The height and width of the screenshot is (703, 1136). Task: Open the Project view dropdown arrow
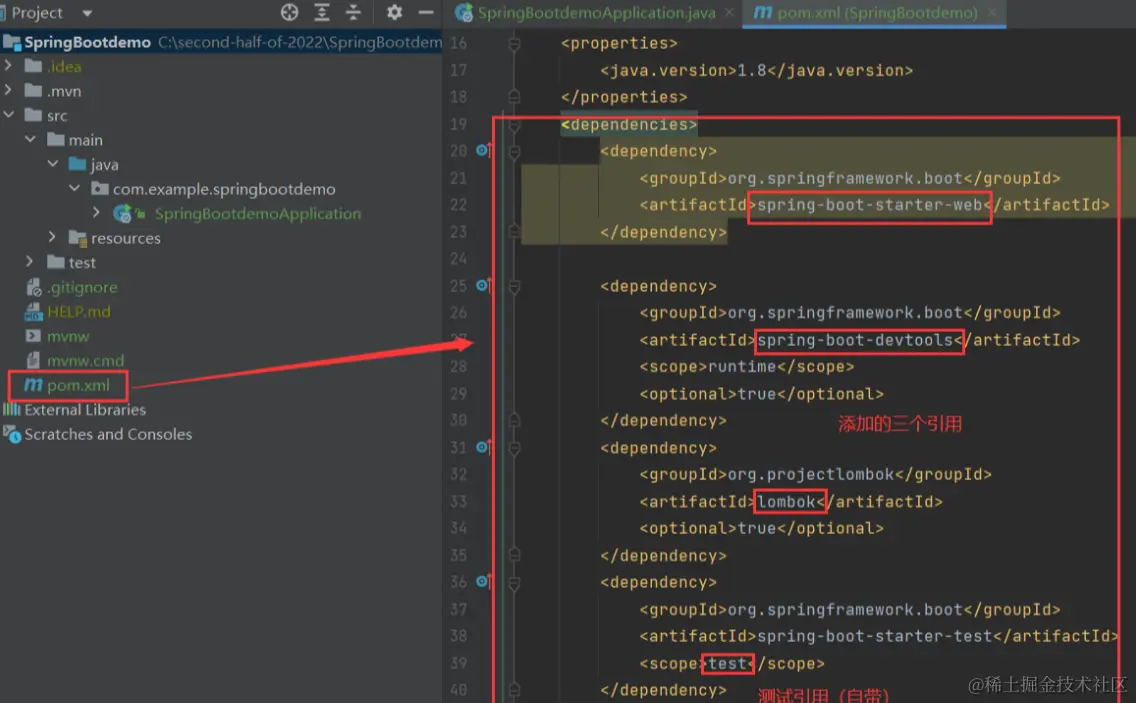pyautogui.click(x=87, y=13)
